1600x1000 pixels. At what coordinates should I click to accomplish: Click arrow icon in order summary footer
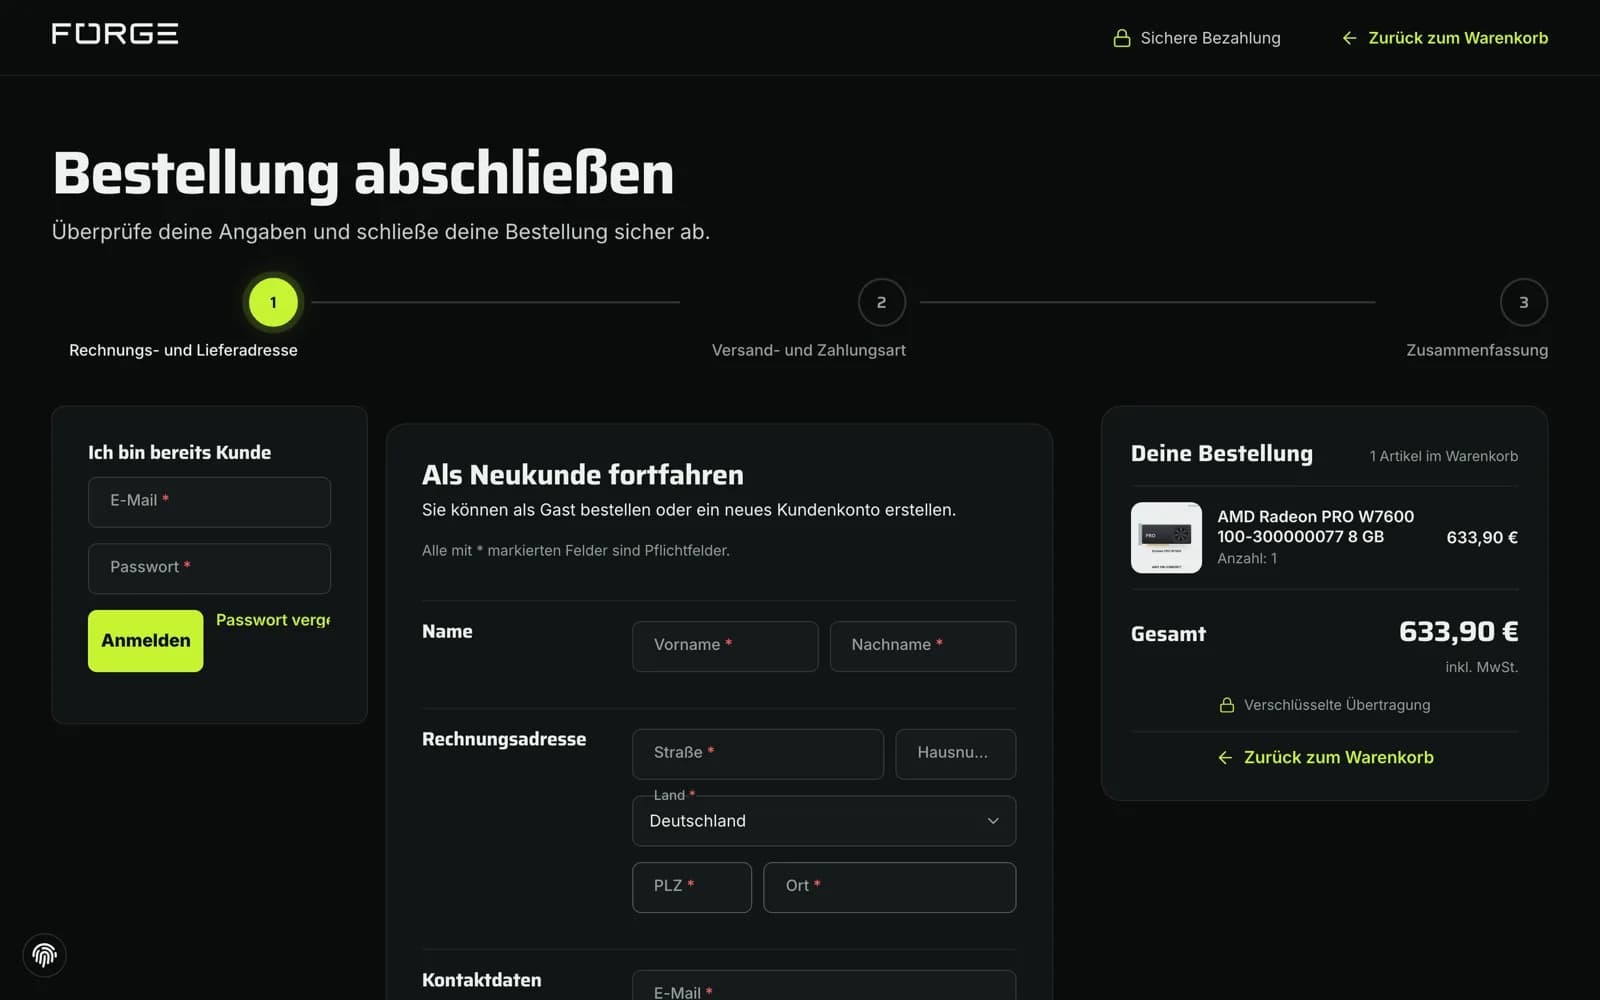coord(1225,758)
